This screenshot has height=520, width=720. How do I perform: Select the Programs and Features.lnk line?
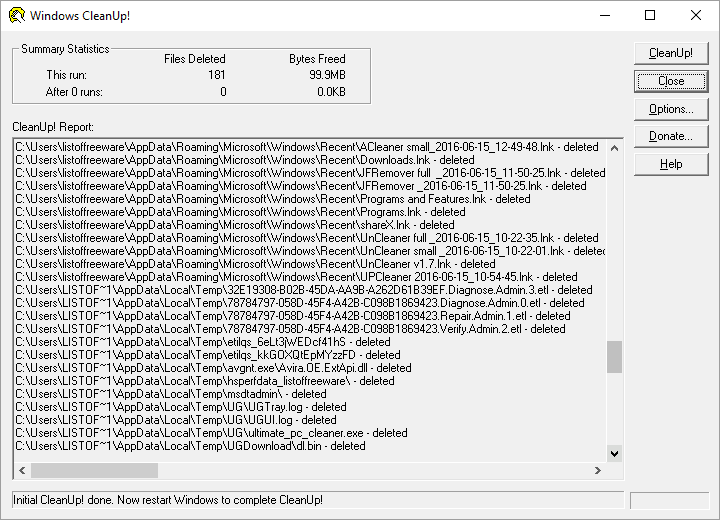coord(273,199)
